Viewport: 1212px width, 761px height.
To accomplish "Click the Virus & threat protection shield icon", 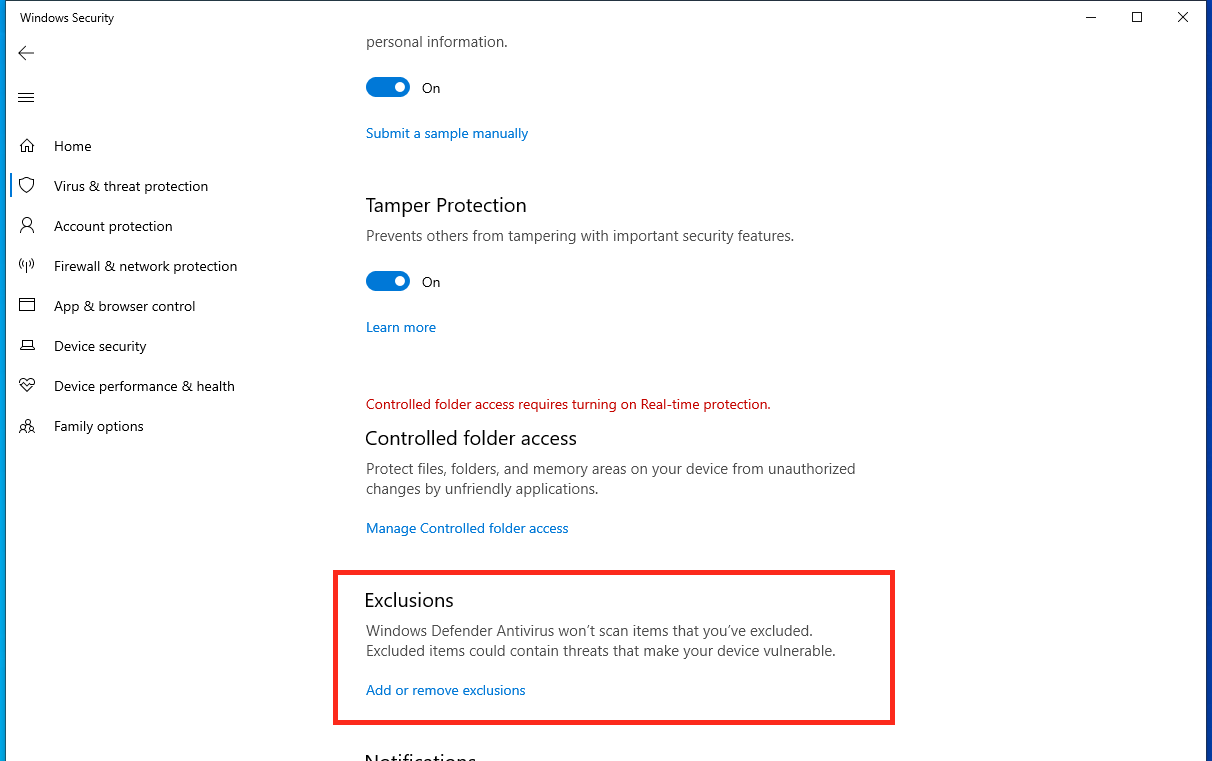I will (27, 186).
